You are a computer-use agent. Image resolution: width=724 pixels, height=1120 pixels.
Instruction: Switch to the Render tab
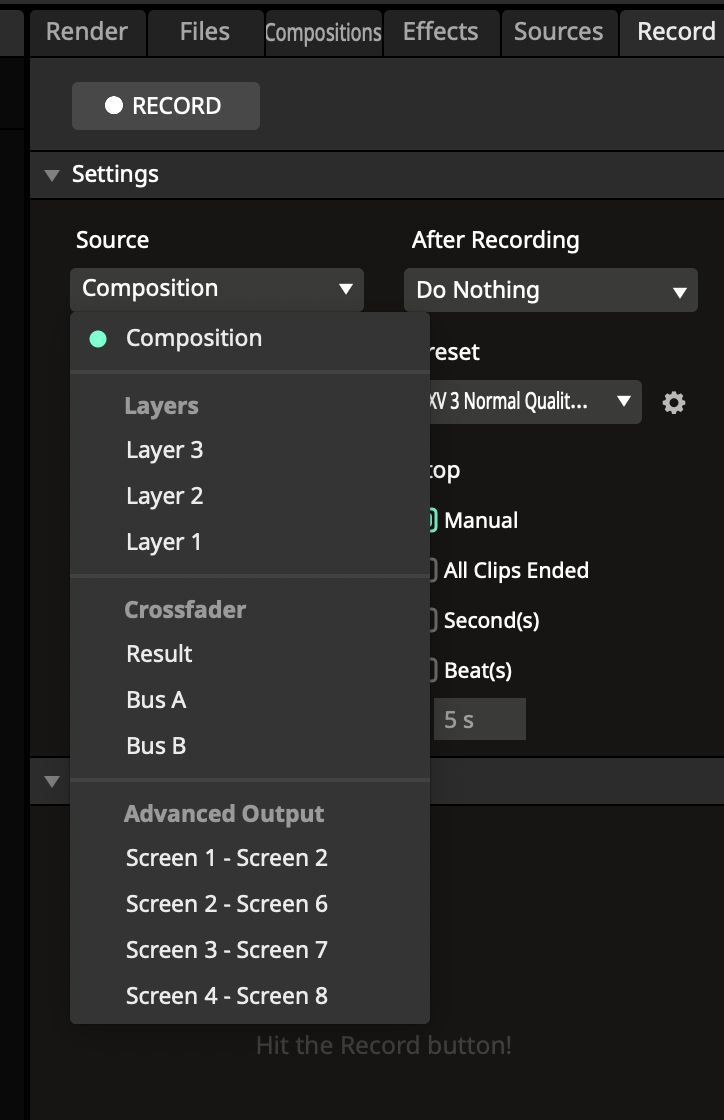87,32
